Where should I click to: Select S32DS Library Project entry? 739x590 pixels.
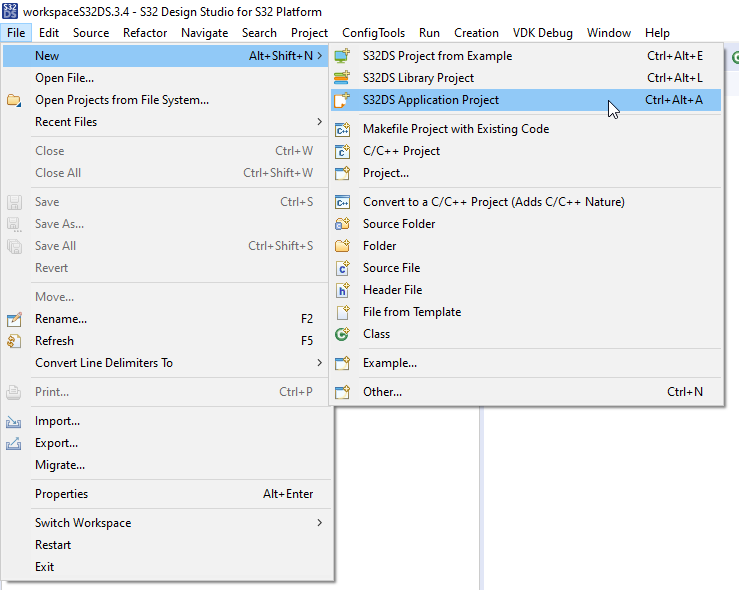(x=526, y=78)
